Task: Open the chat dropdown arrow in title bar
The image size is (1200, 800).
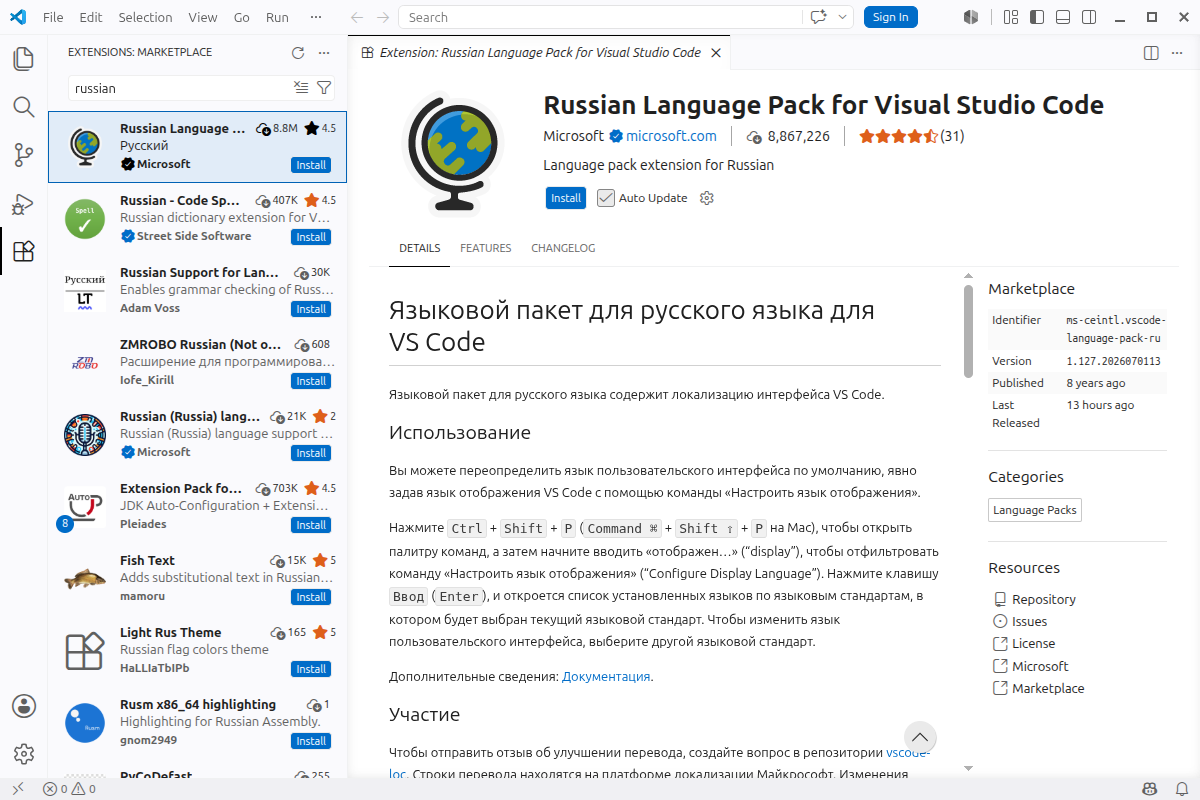Action: [843, 17]
